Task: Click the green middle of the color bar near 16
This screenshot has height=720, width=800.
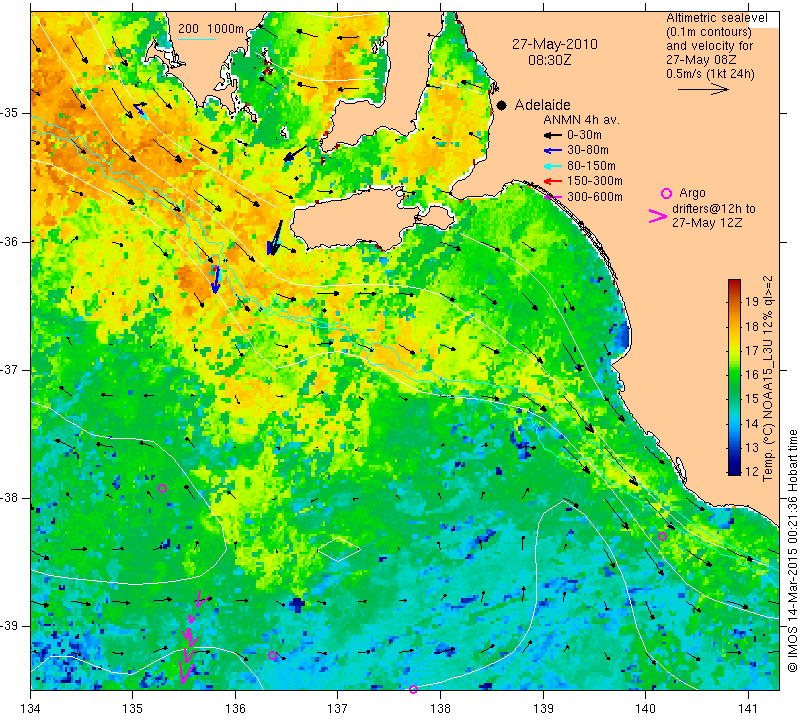Action: (x=734, y=375)
